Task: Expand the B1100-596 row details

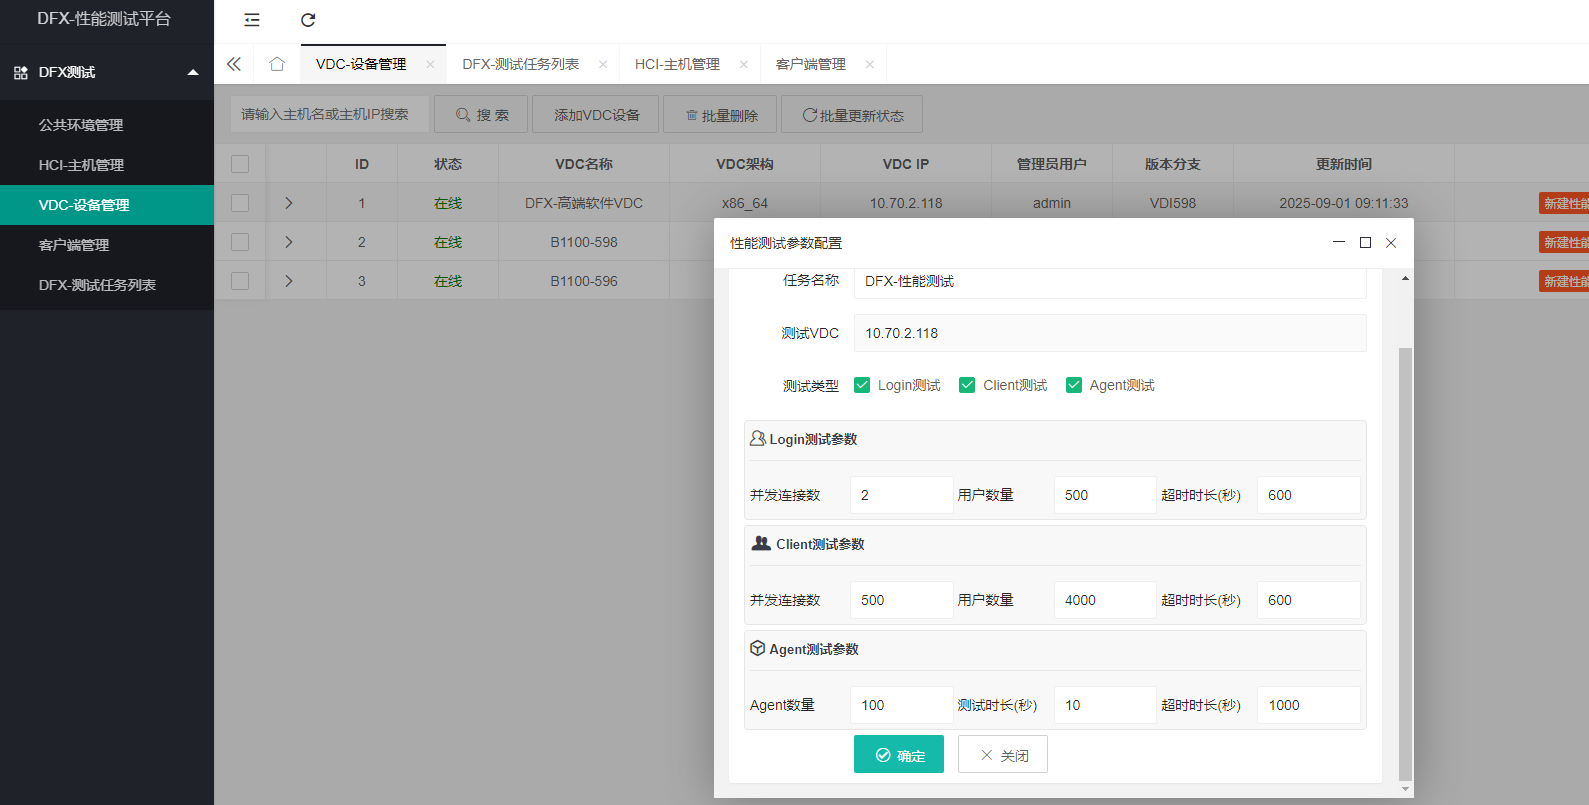Action: pyautogui.click(x=289, y=281)
